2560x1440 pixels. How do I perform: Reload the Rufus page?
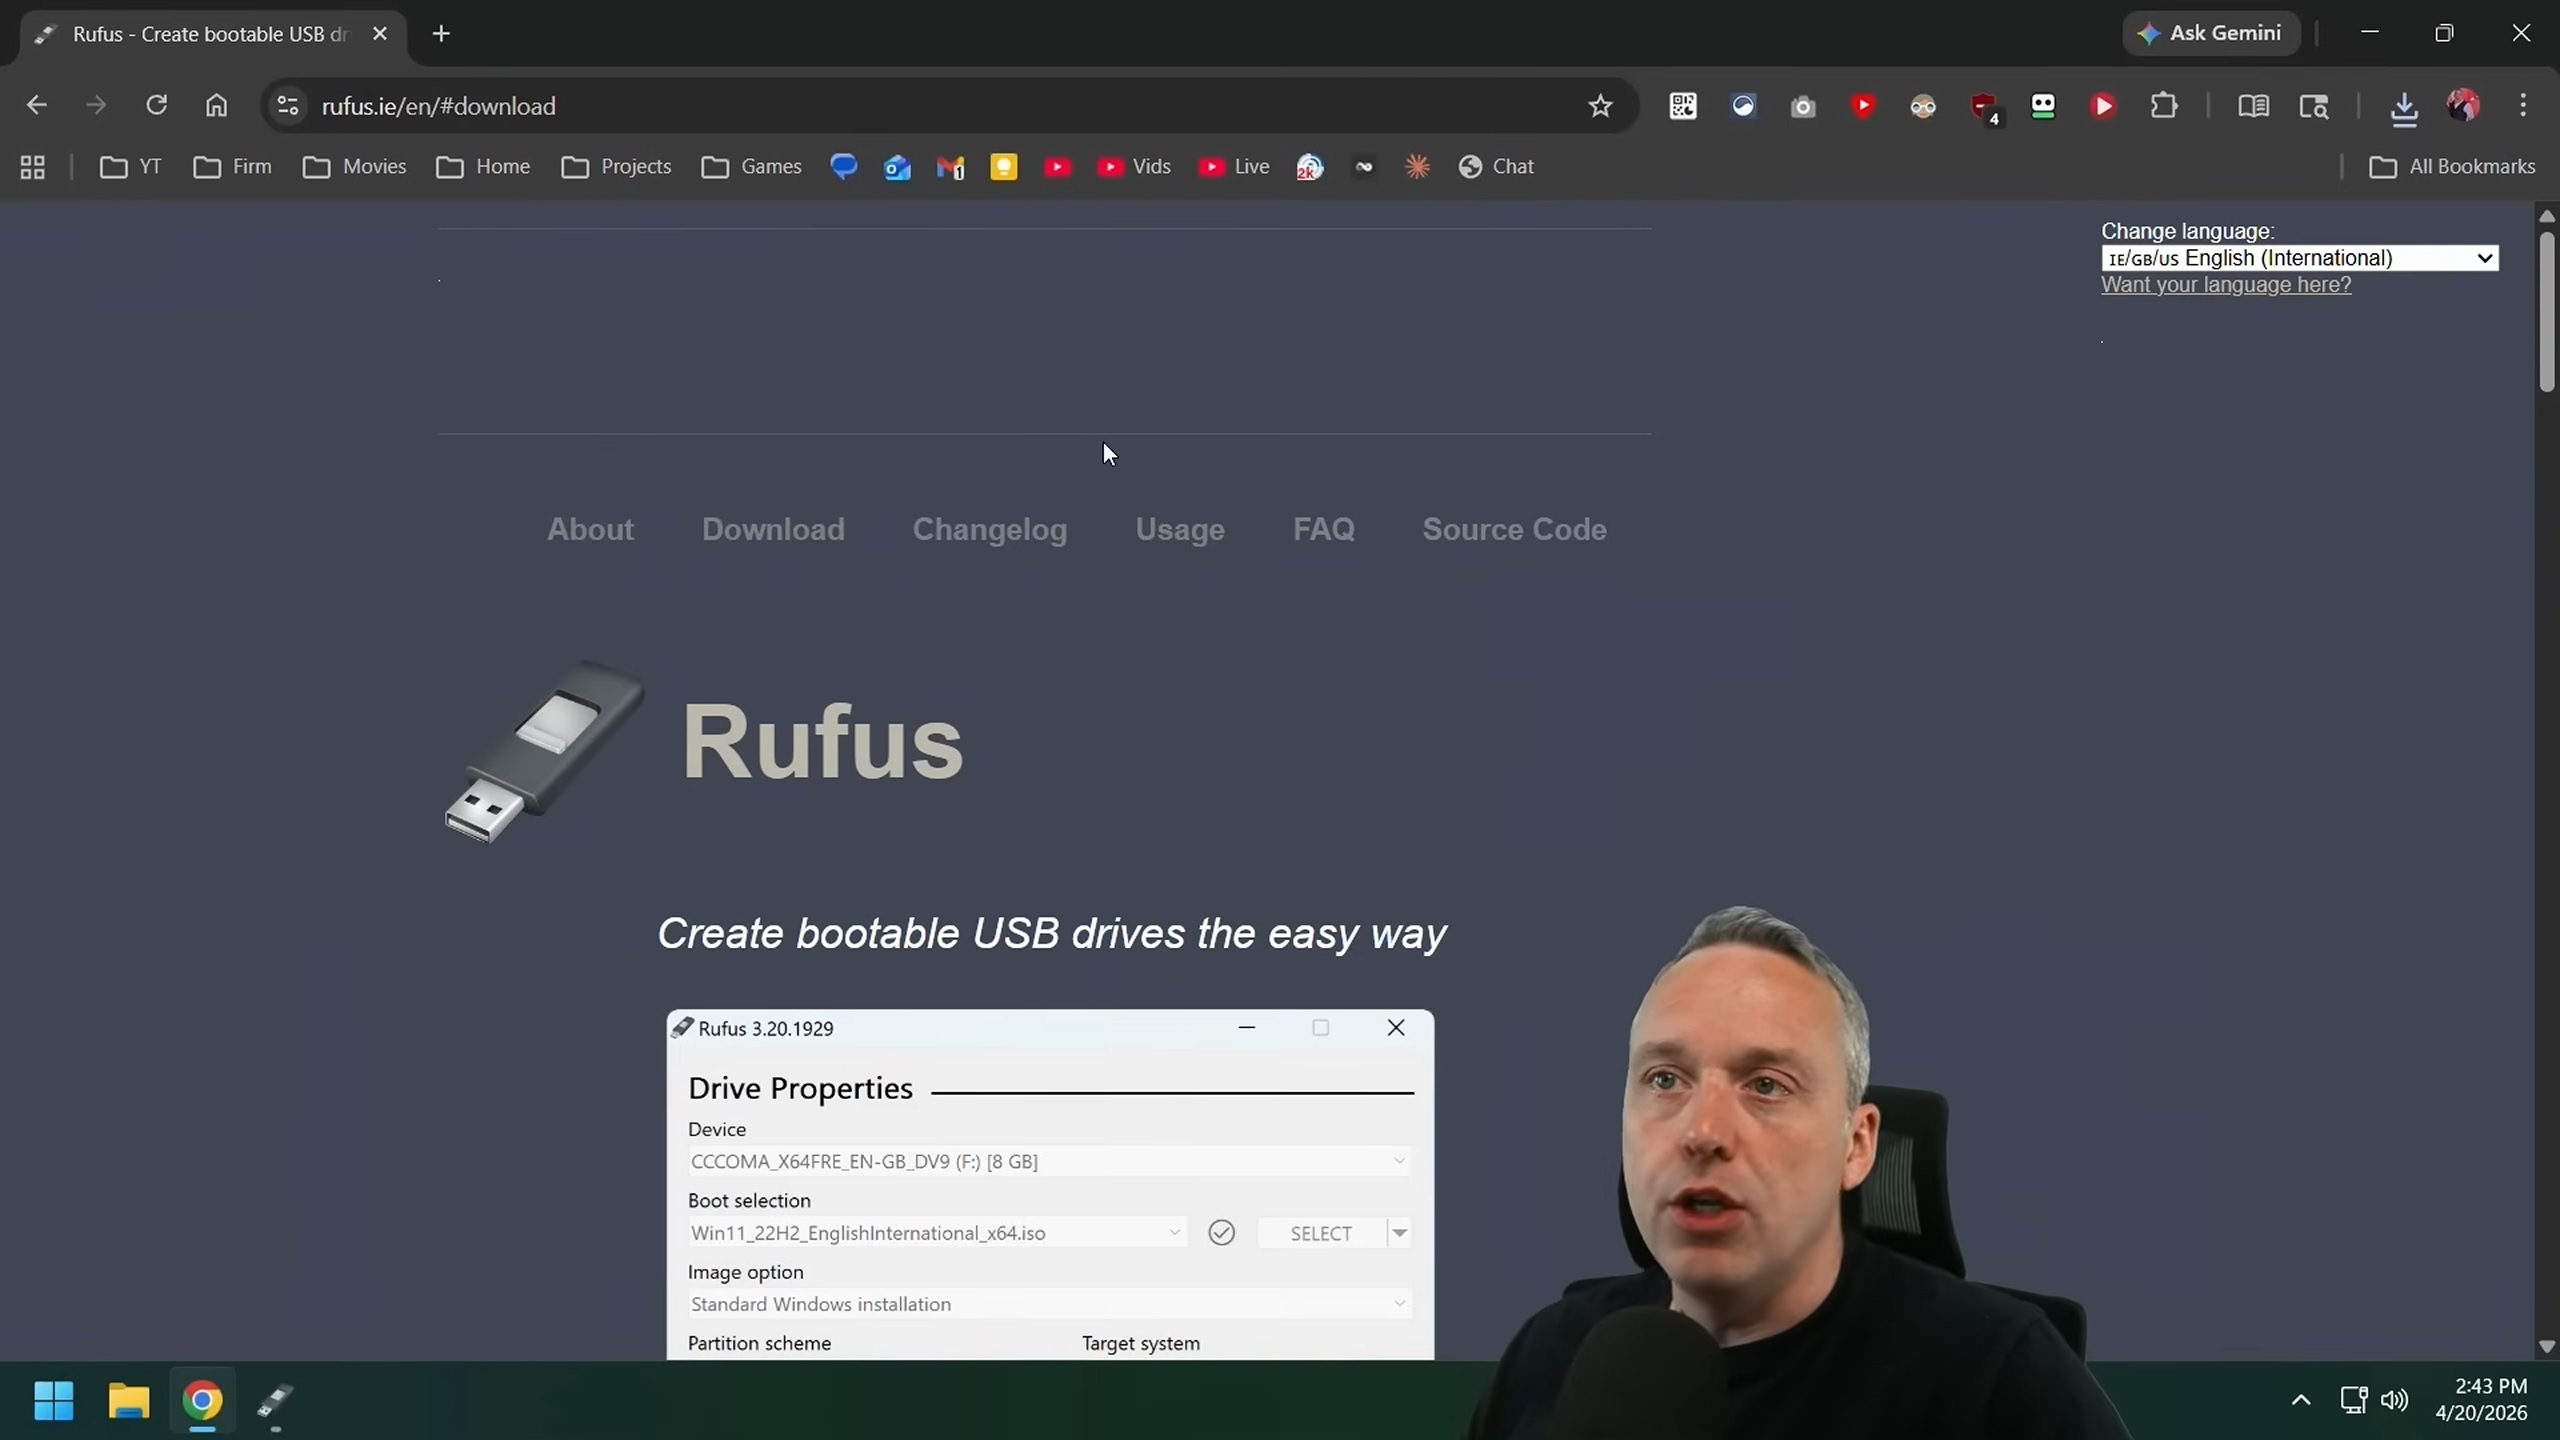point(156,106)
